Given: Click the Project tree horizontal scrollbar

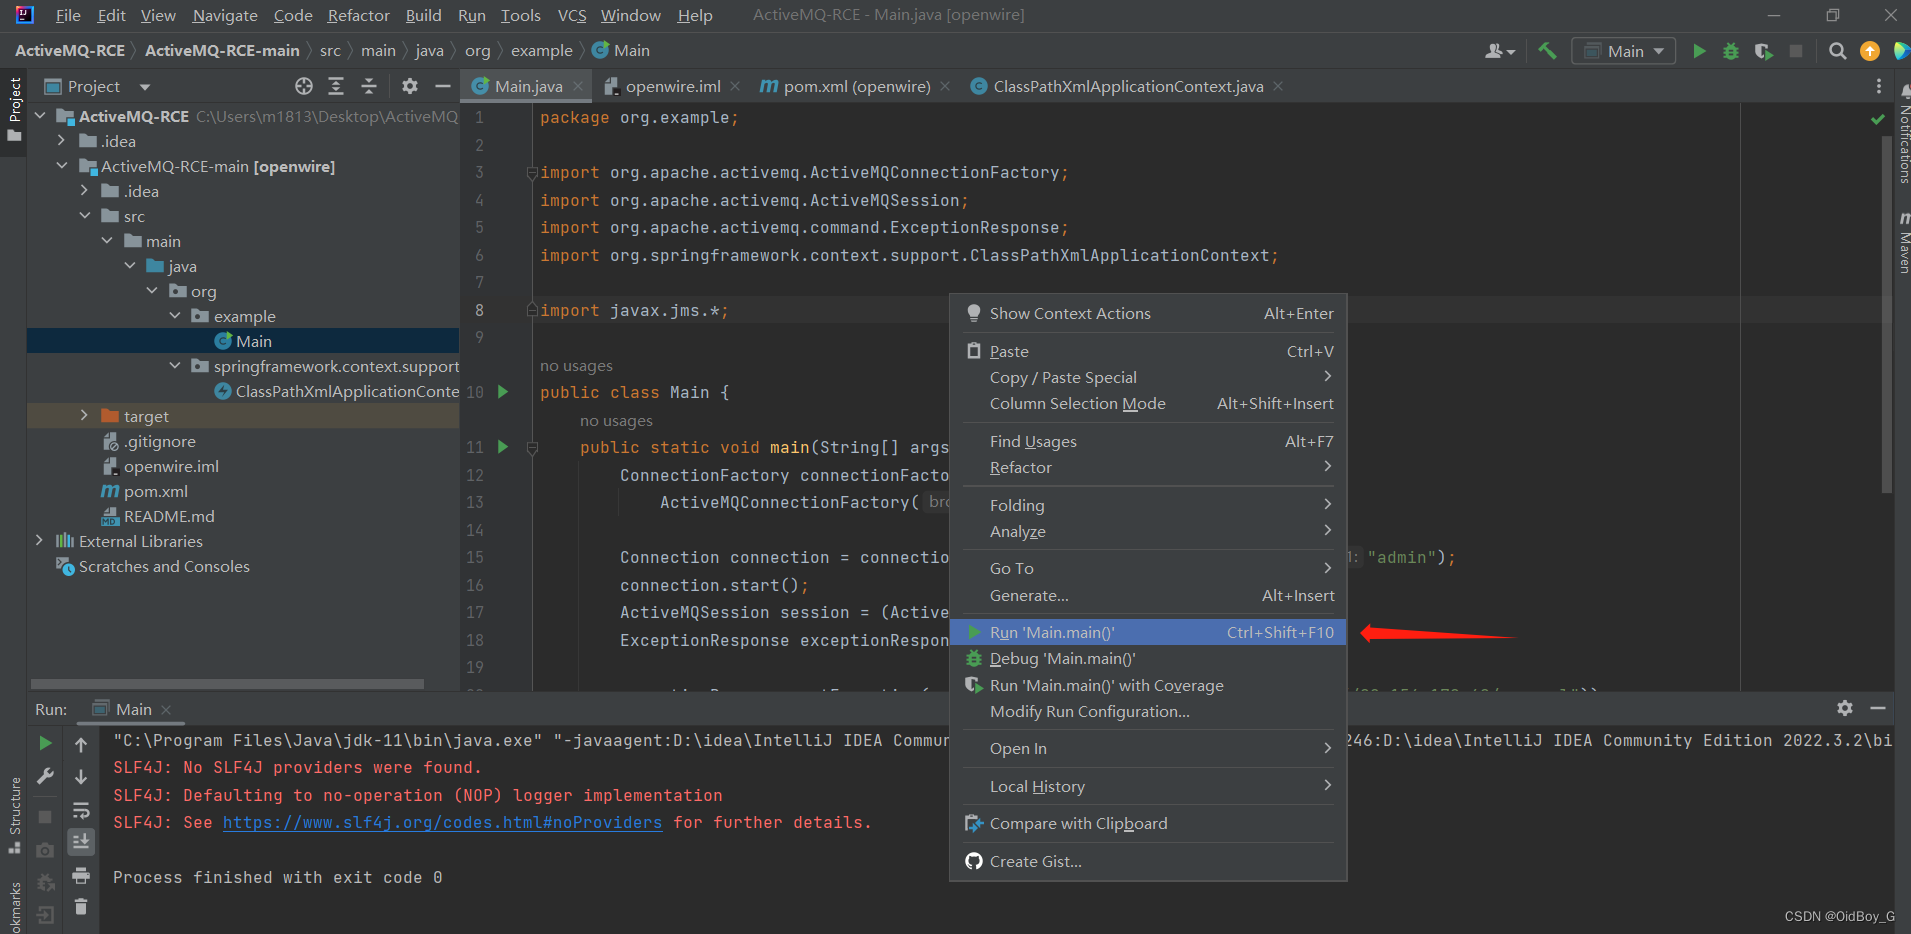Looking at the screenshot, I should [228, 684].
